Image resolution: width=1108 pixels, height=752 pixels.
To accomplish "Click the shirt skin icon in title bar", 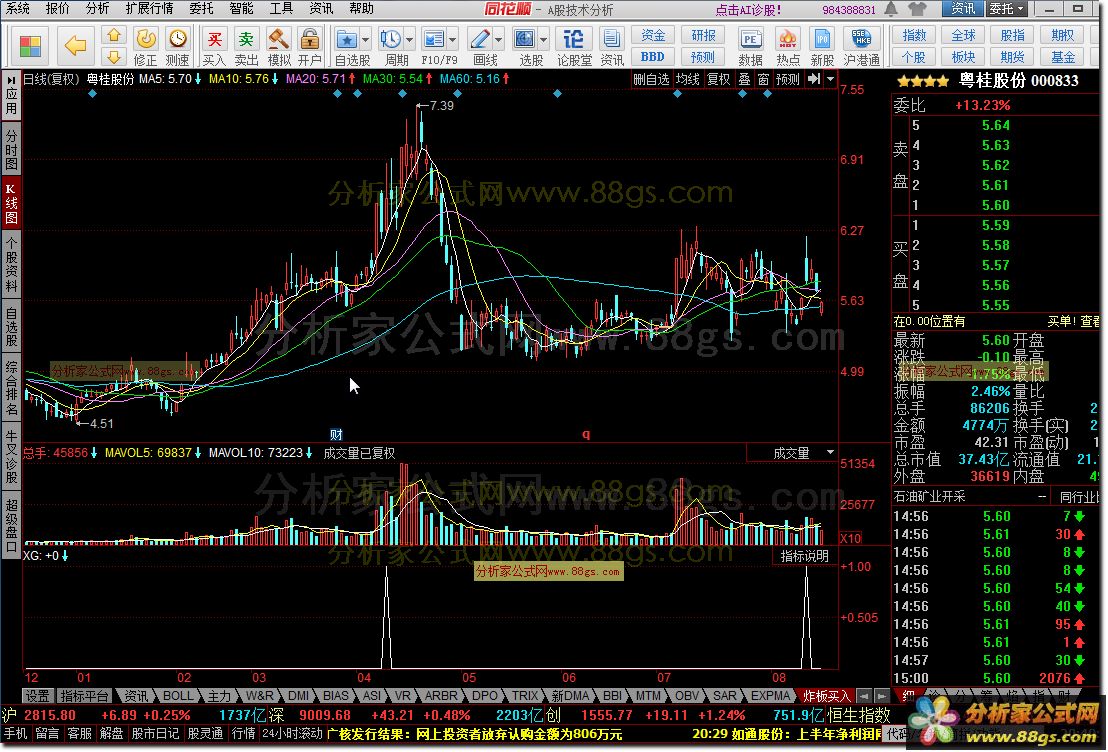I will (917, 8).
